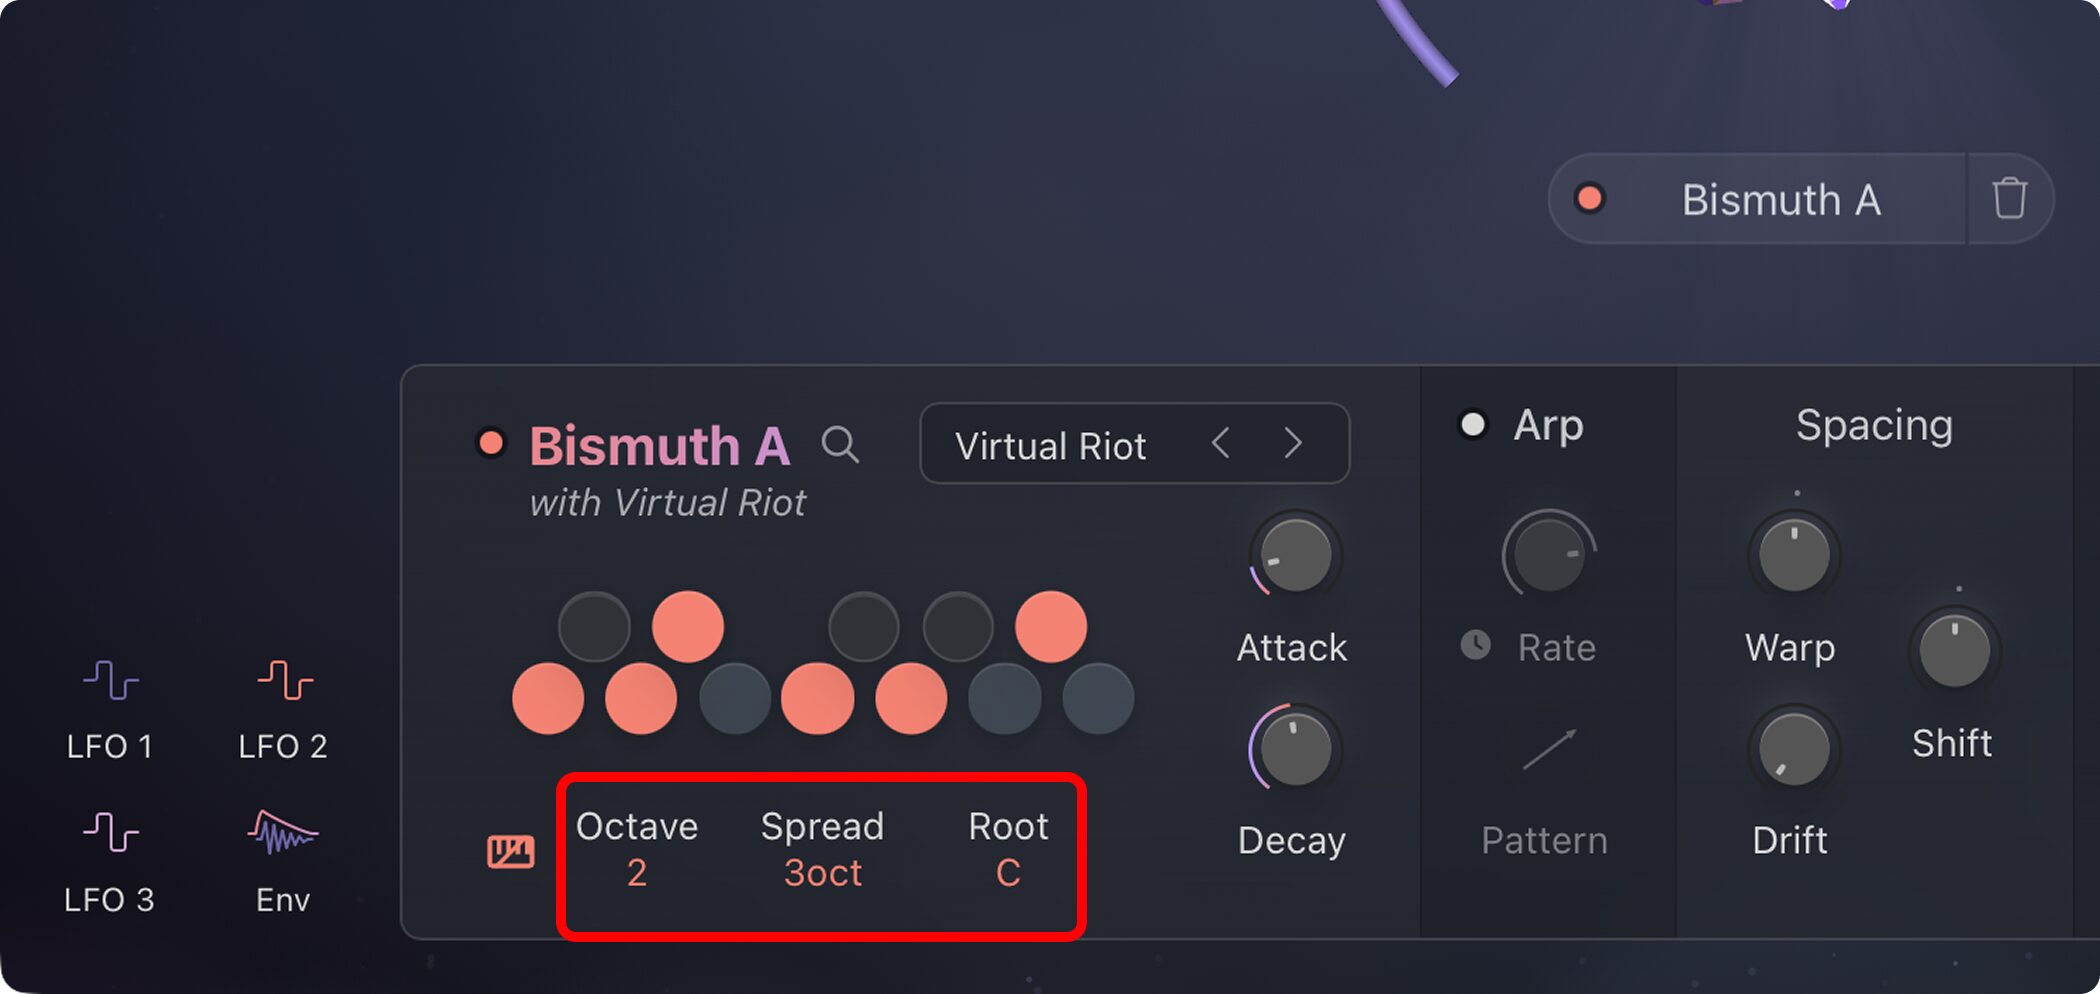Click the Spread value 3oct
The width and height of the screenshot is (2100, 994).
pos(822,873)
